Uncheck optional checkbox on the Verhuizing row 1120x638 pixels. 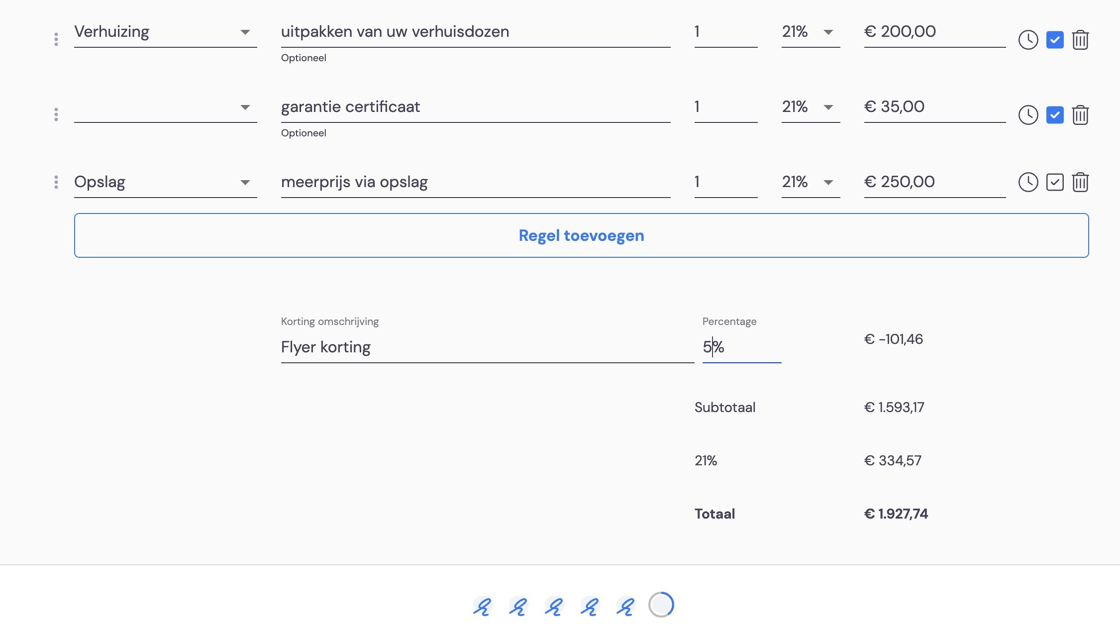tap(1054, 40)
